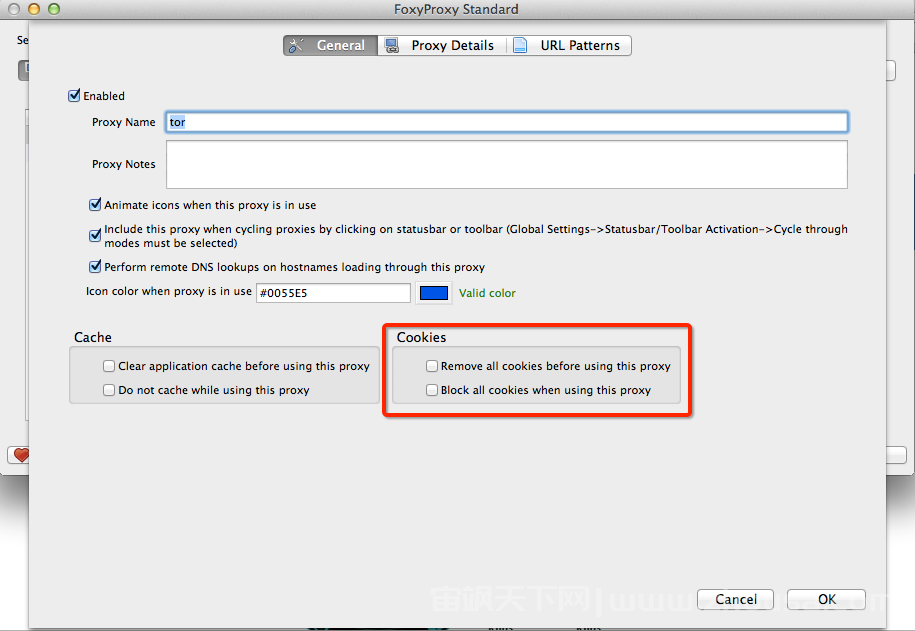Click the 'Valid color' status text
The height and width of the screenshot is (631, 915).
(x=487, y=293)
